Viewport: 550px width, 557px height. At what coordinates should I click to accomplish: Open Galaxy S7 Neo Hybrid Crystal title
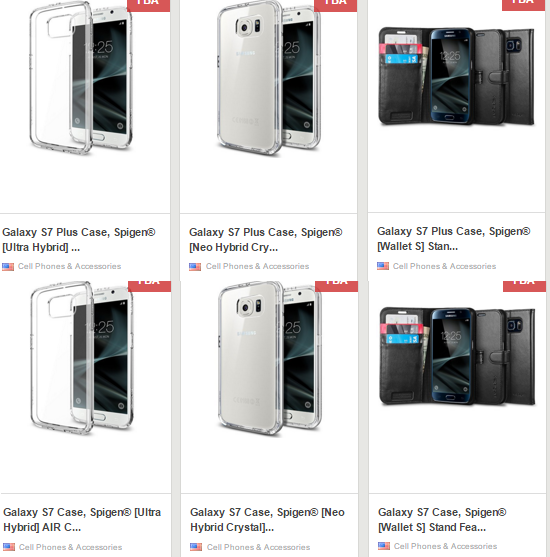tap(267, 520)
